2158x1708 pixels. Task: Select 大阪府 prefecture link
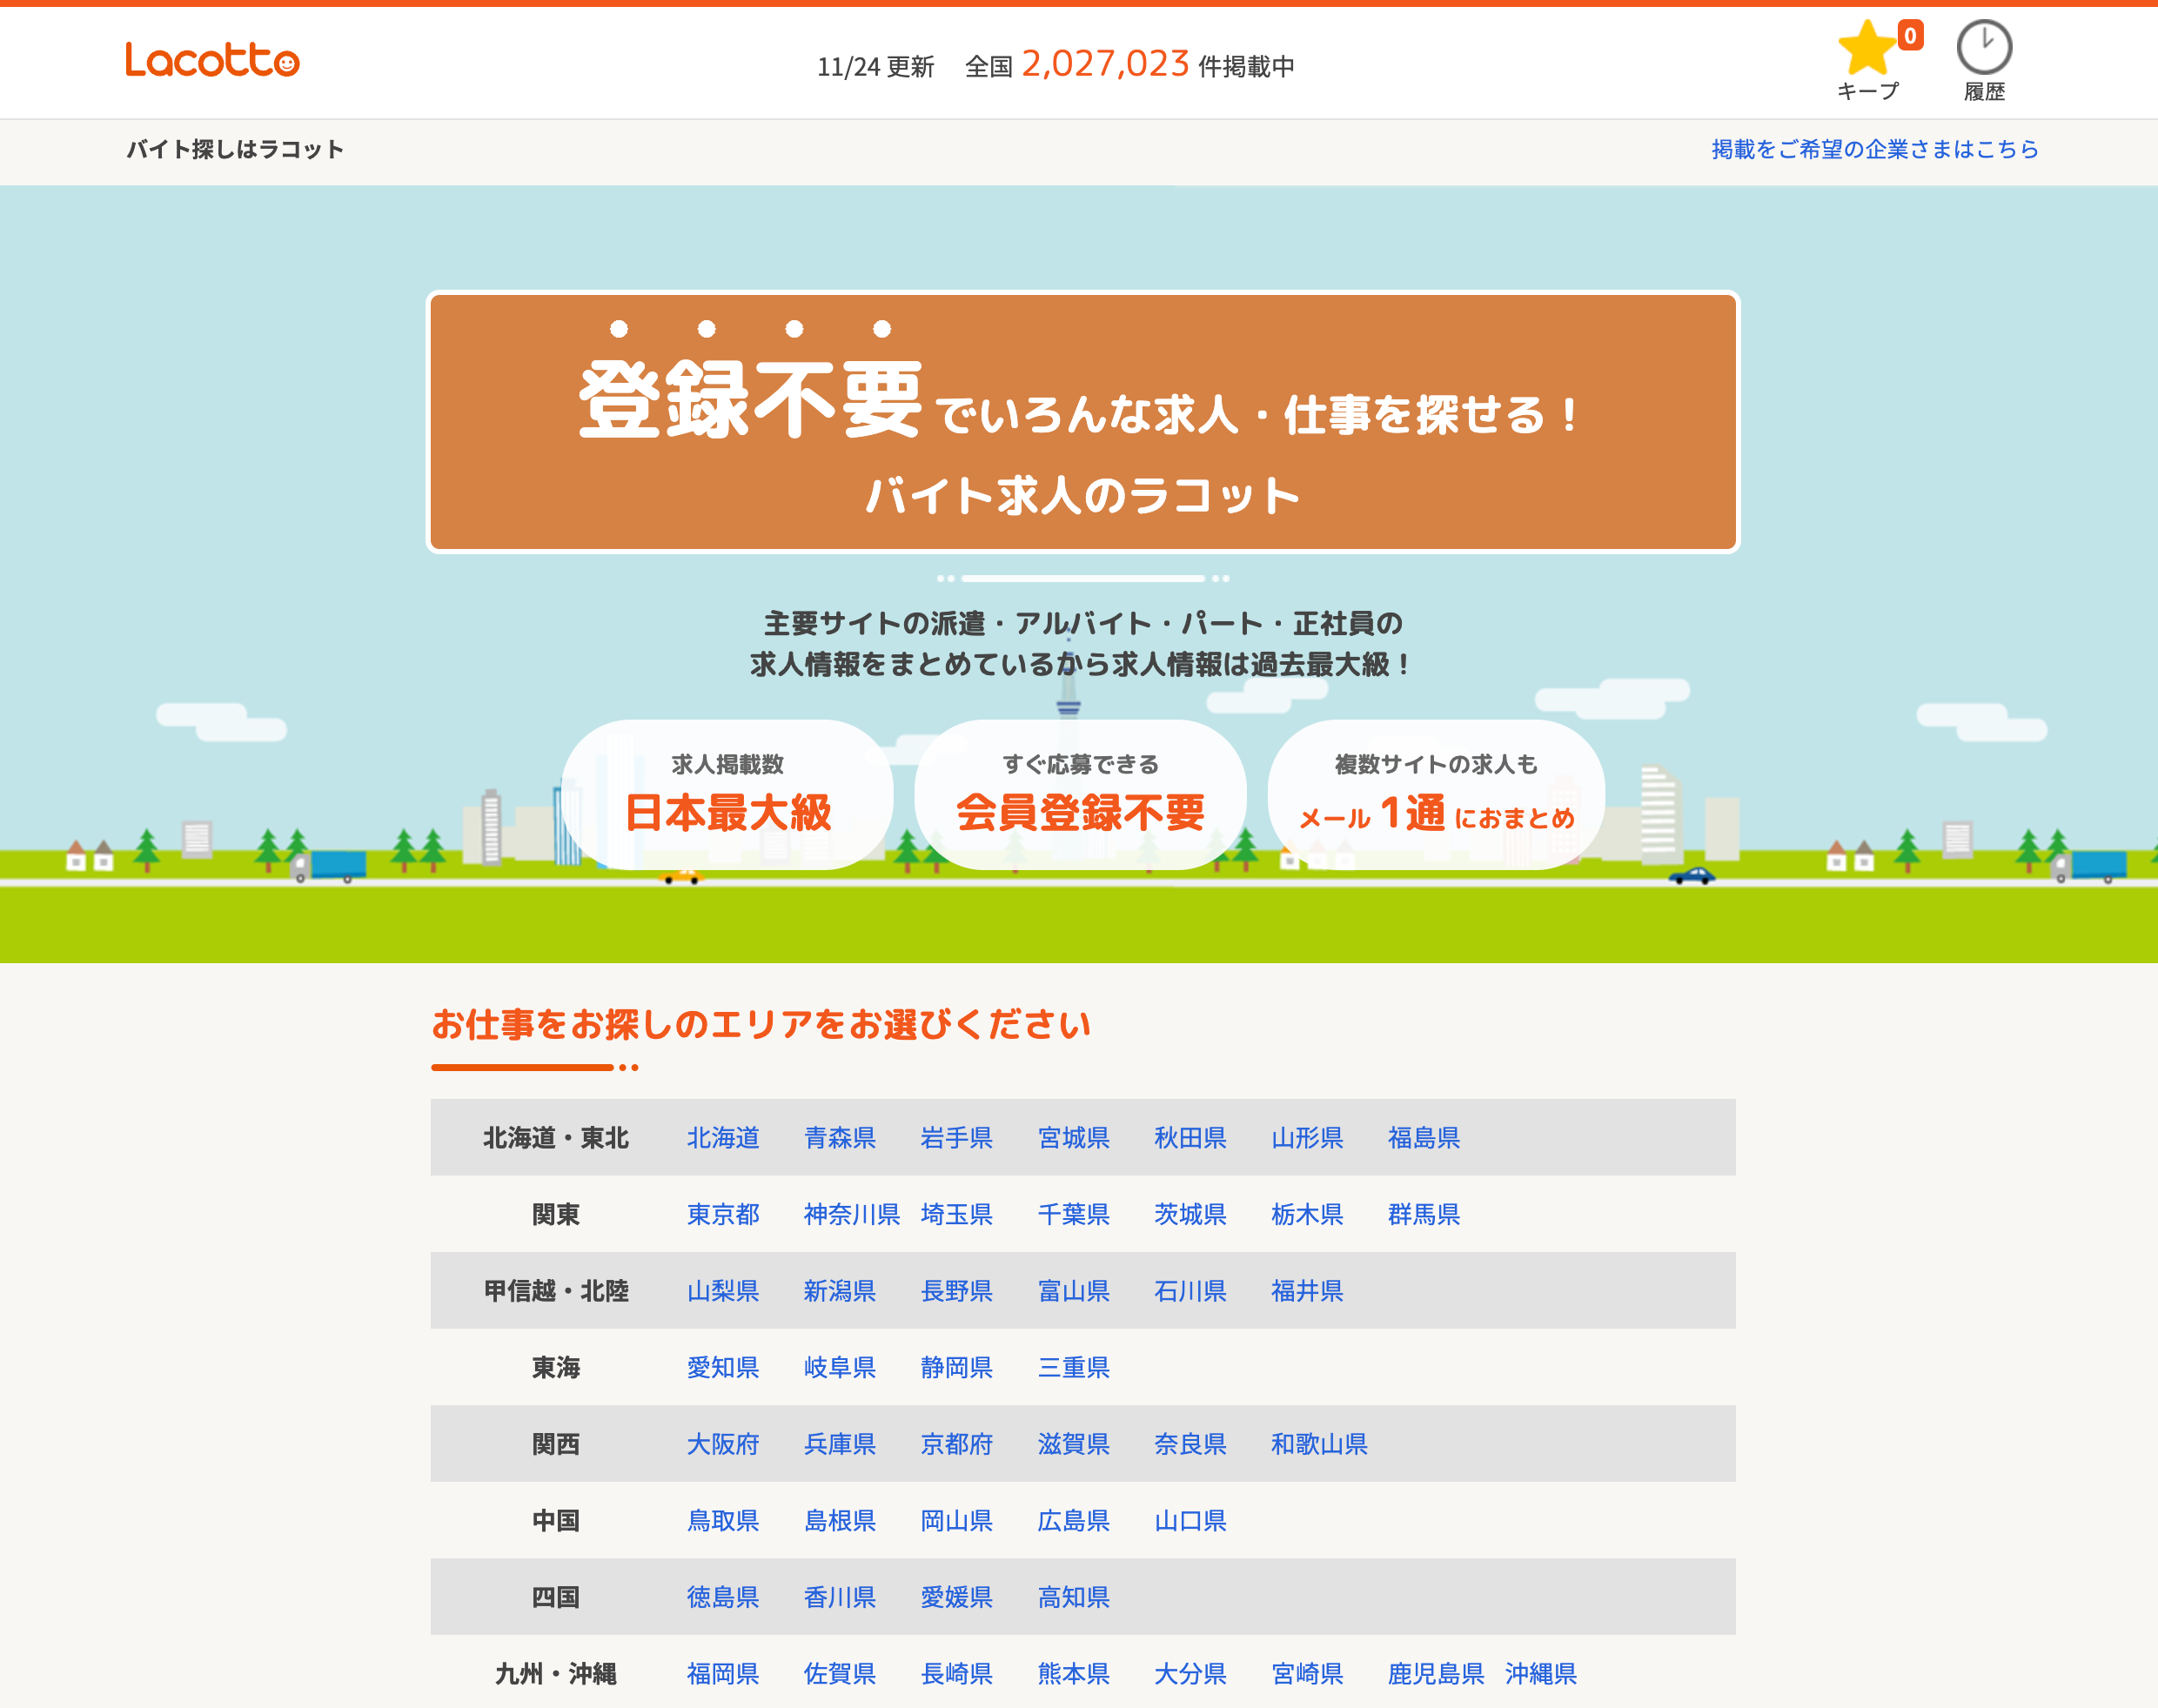pyautogui.click(x=722, y=1444)
